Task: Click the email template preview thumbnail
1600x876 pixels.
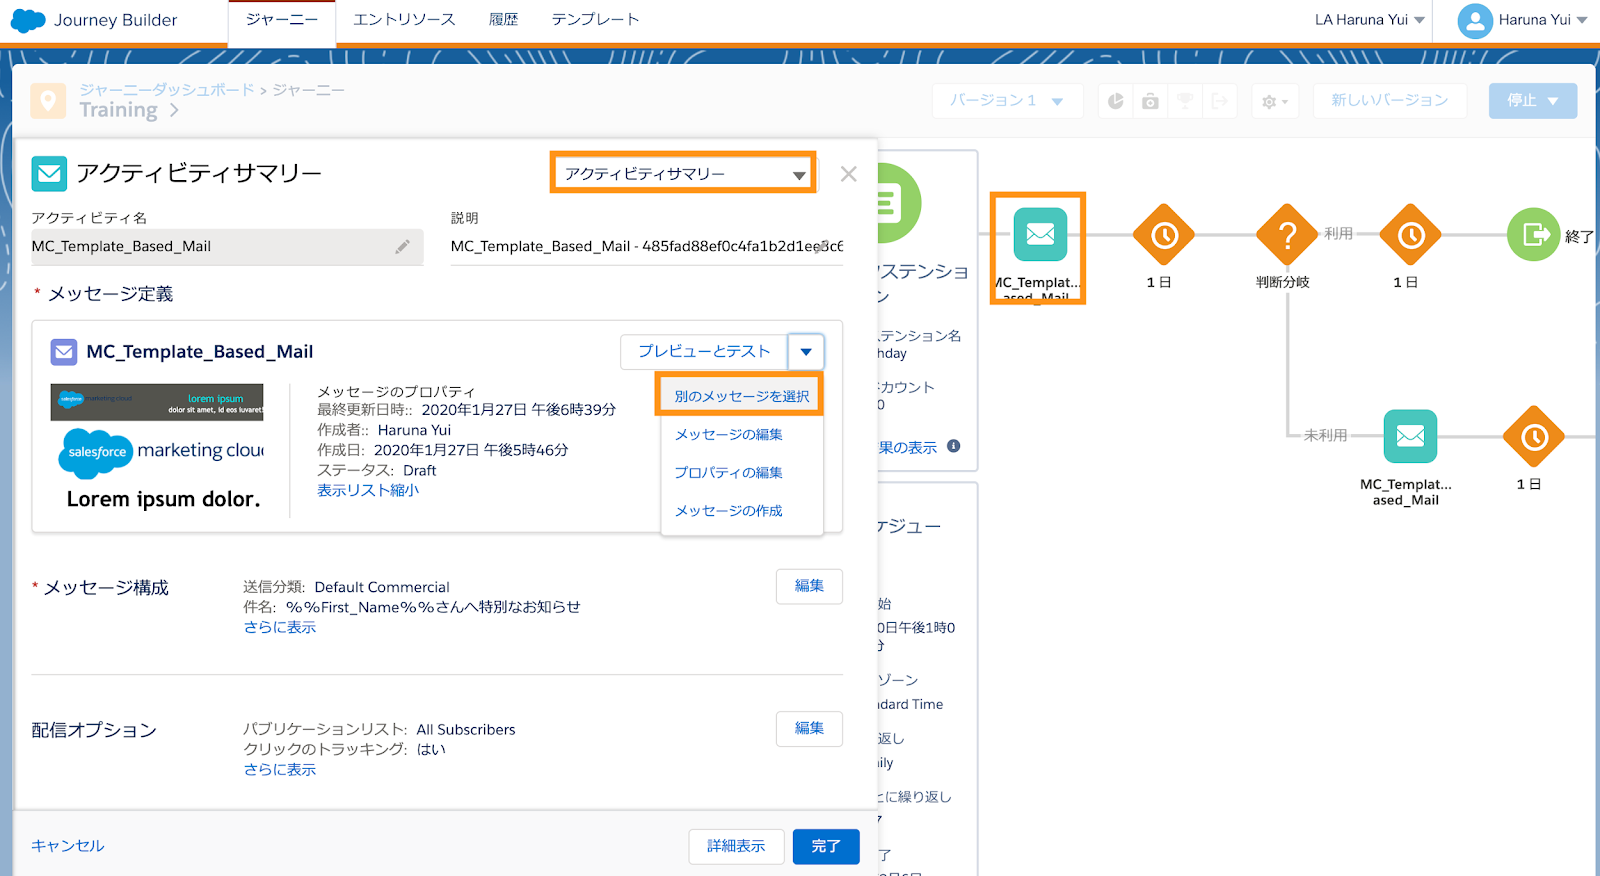Action: click(x=157, y=450)
